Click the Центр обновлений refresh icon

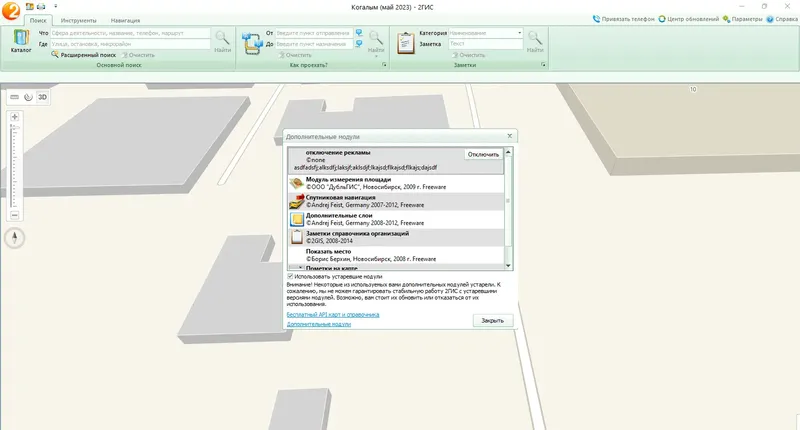[662, 19]
